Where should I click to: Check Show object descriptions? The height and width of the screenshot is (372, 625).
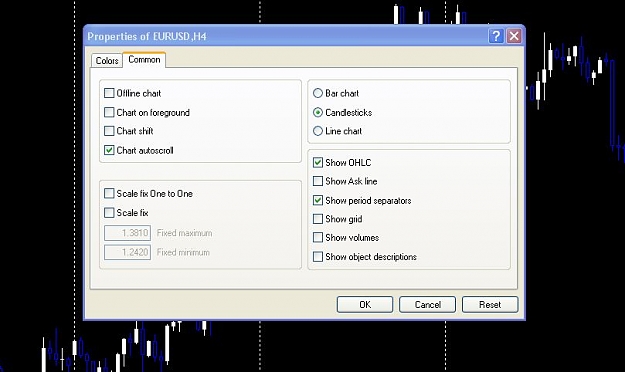pyautogui.click(x=318, y=257)
